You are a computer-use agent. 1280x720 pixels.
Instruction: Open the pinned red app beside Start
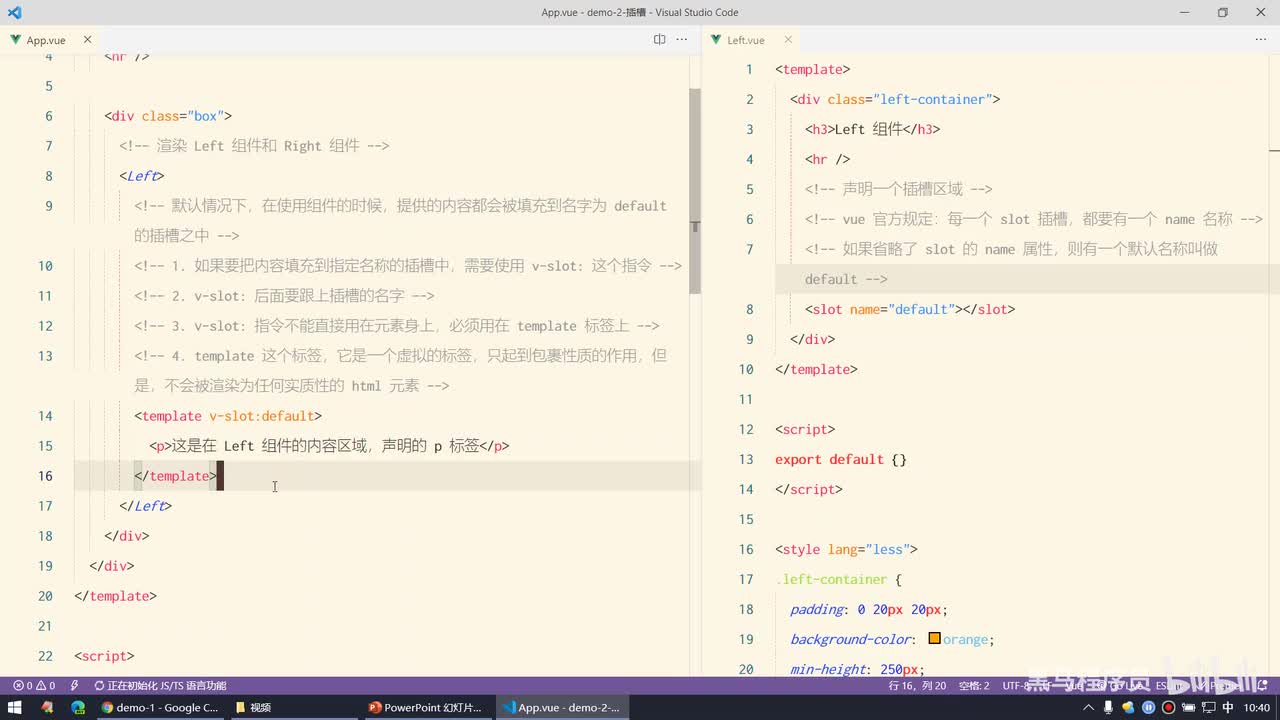click(x=47, y=707)
